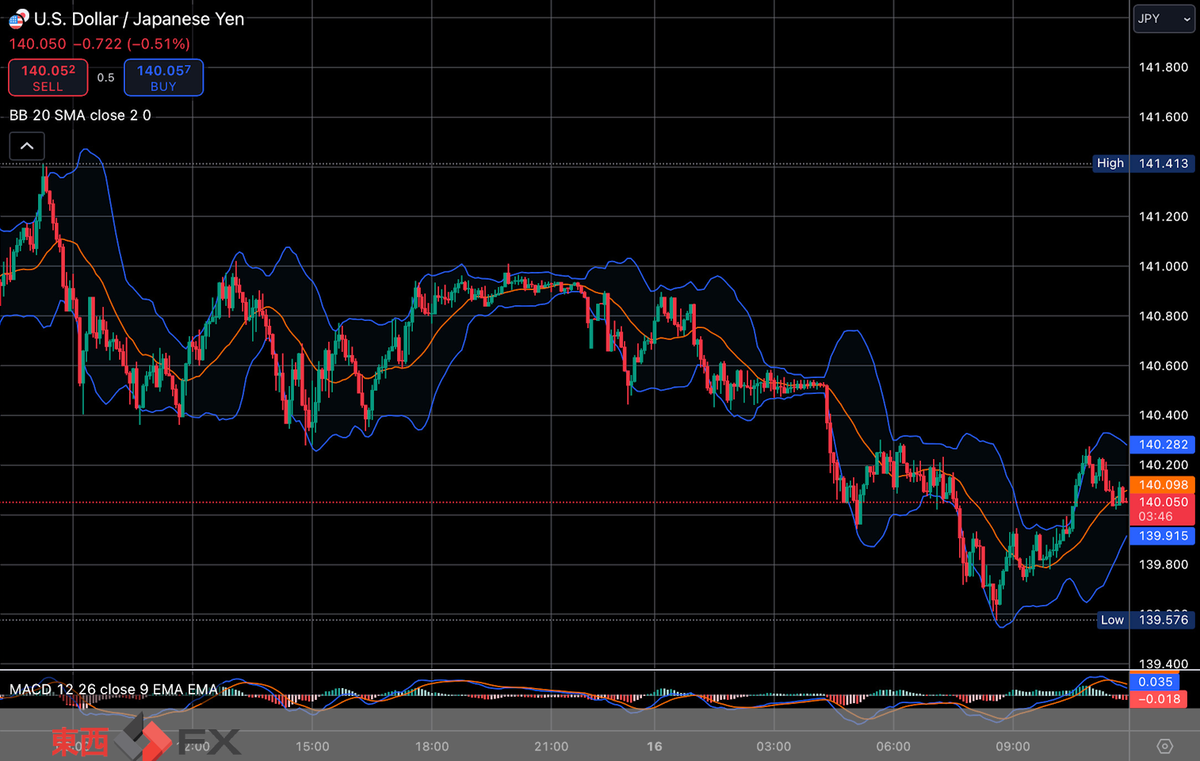
Task: Click the SELL button showing 140.052
Action: click(x=48, y=76)
